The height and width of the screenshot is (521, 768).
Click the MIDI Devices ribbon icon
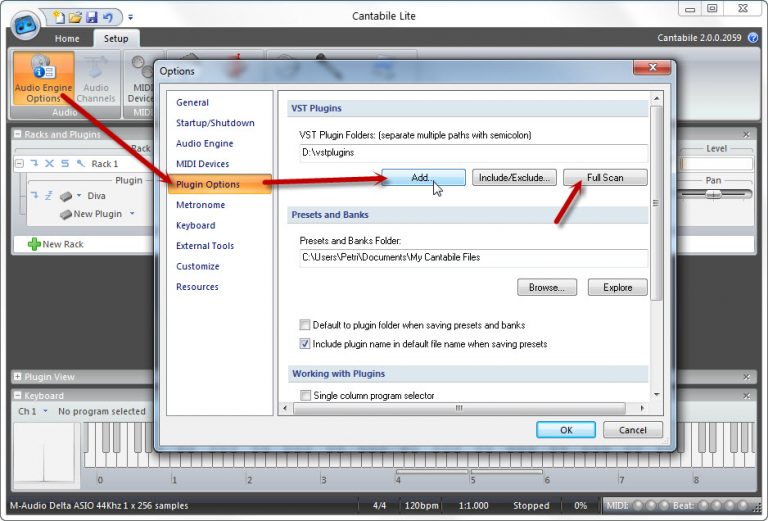point(141,78)
